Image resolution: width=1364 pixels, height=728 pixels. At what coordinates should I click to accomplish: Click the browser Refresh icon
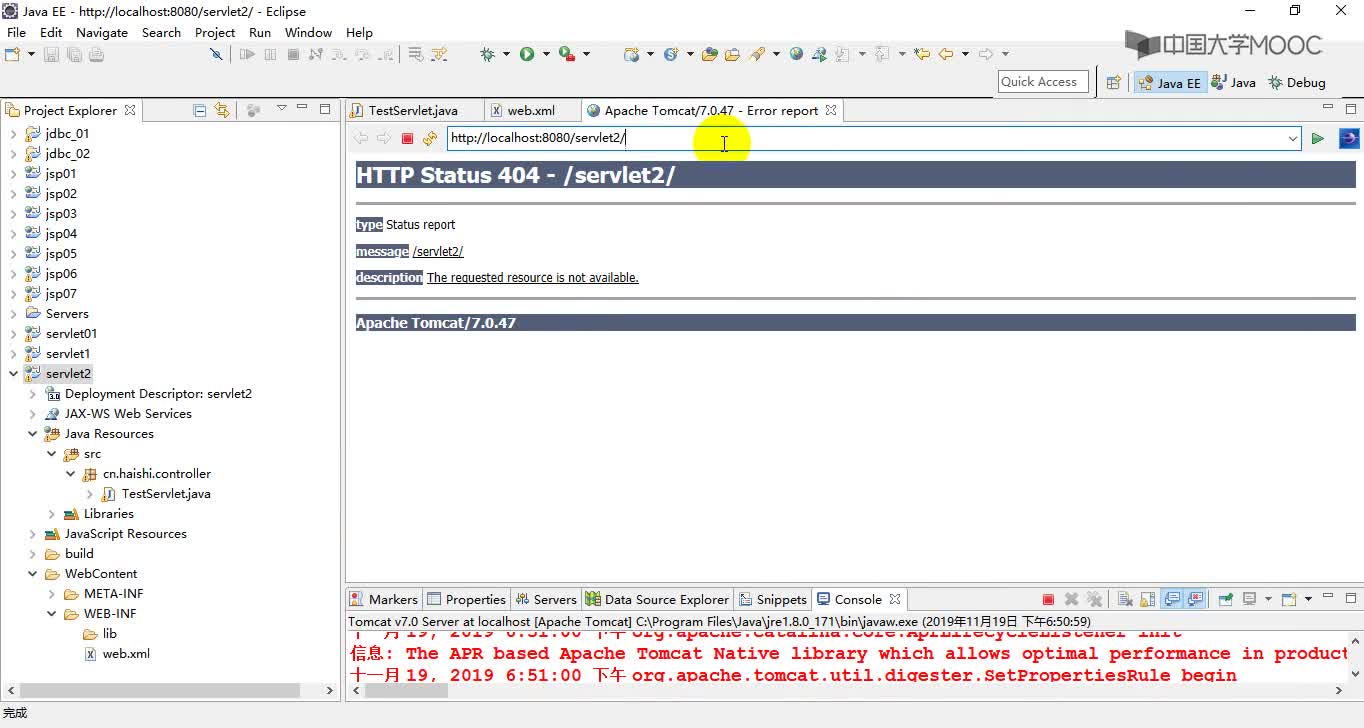[430, 138]
